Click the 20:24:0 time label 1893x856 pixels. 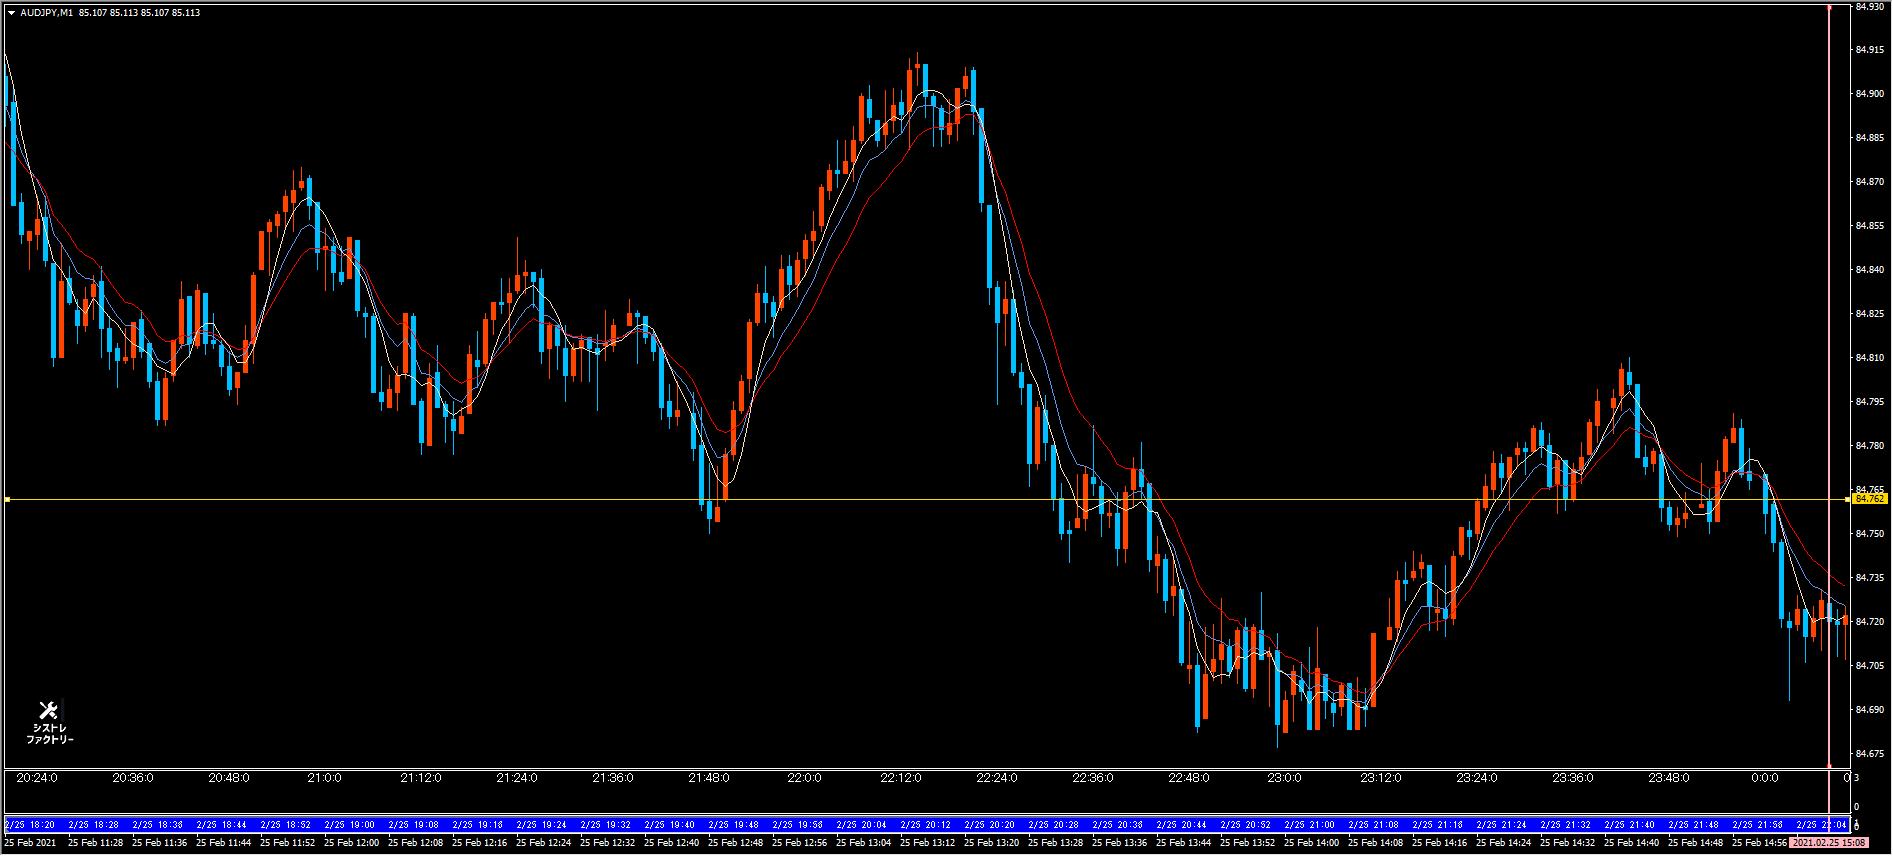coord(36,778)
